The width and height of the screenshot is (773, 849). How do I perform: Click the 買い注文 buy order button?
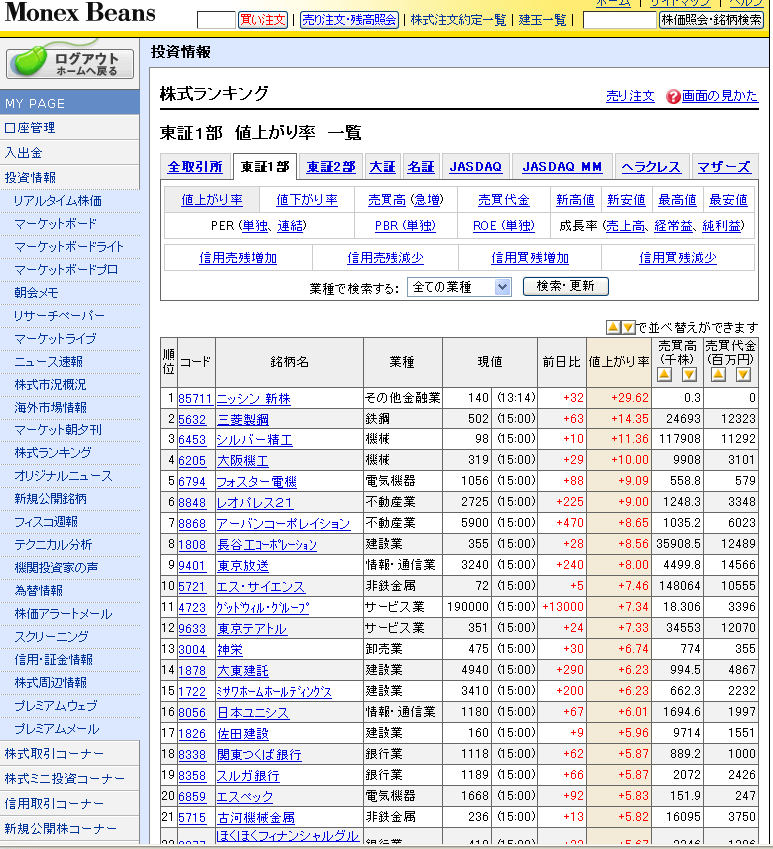coord(263,20)
